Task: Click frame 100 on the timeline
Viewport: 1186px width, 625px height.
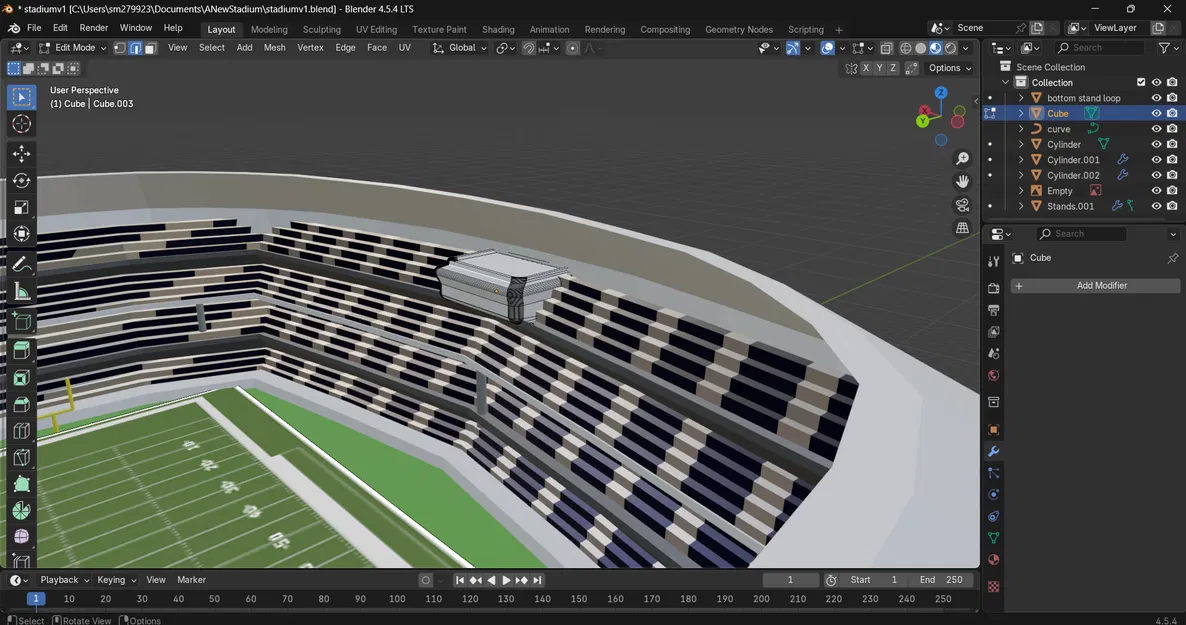Action: 397,599
